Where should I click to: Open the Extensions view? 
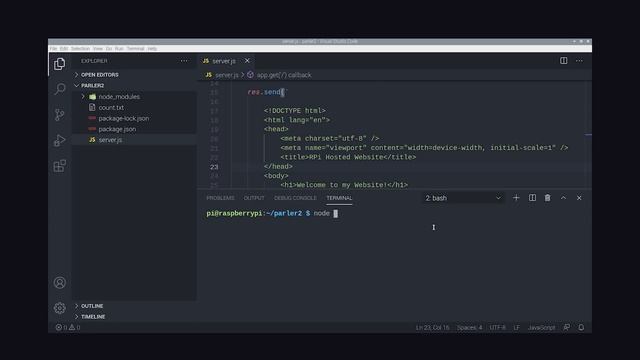(x=60, y=166)
